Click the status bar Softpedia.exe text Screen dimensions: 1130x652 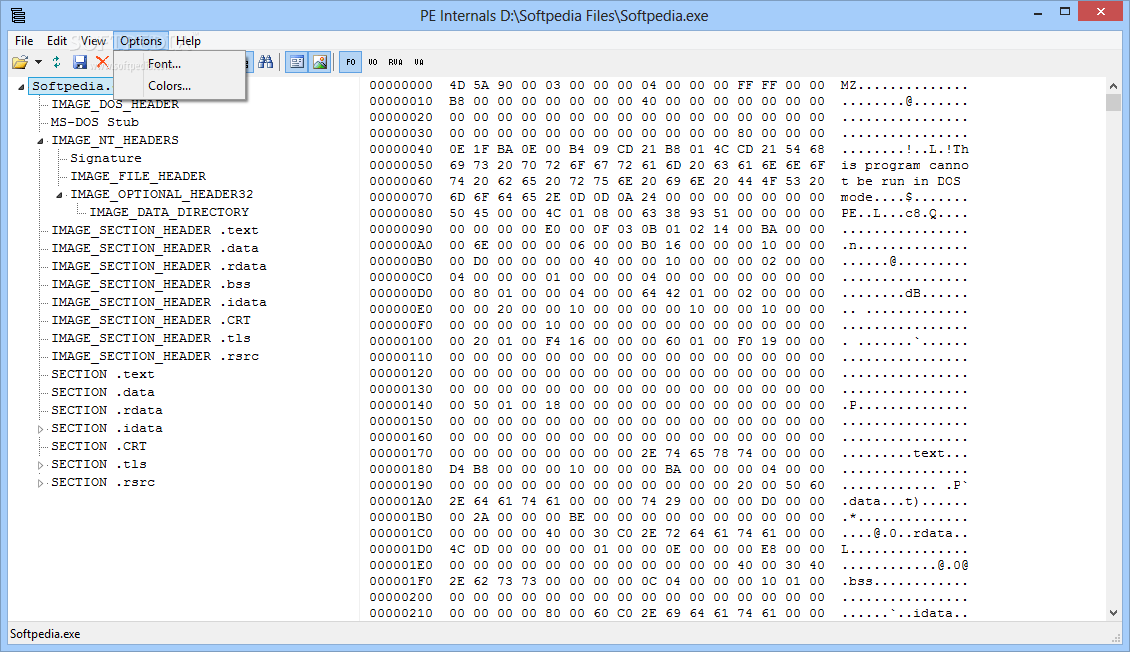pyautogui.click(x=45, y=634)
